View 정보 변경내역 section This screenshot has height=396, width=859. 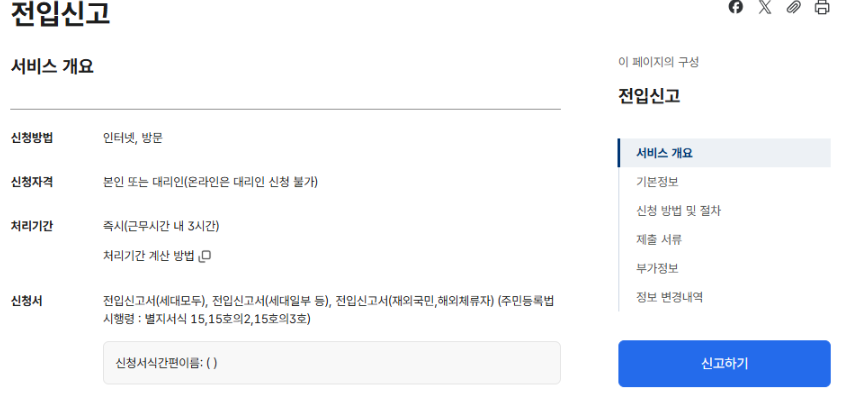point(669,297)
